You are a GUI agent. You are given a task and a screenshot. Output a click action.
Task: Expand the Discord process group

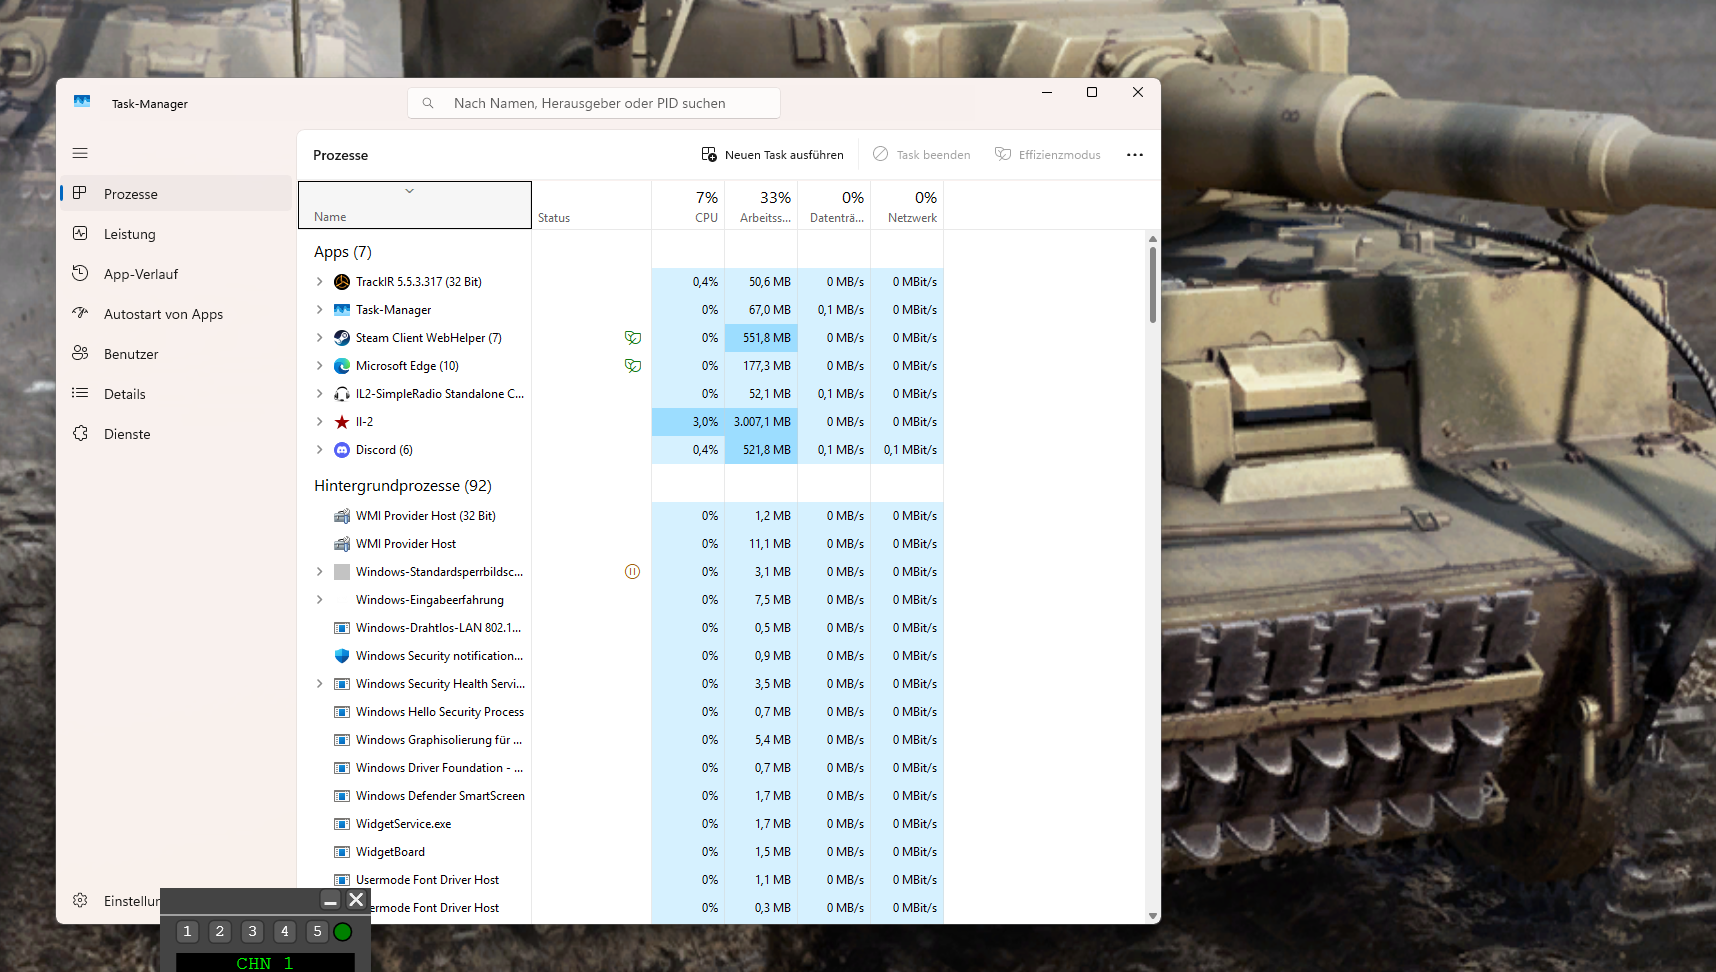coord(320,450)
